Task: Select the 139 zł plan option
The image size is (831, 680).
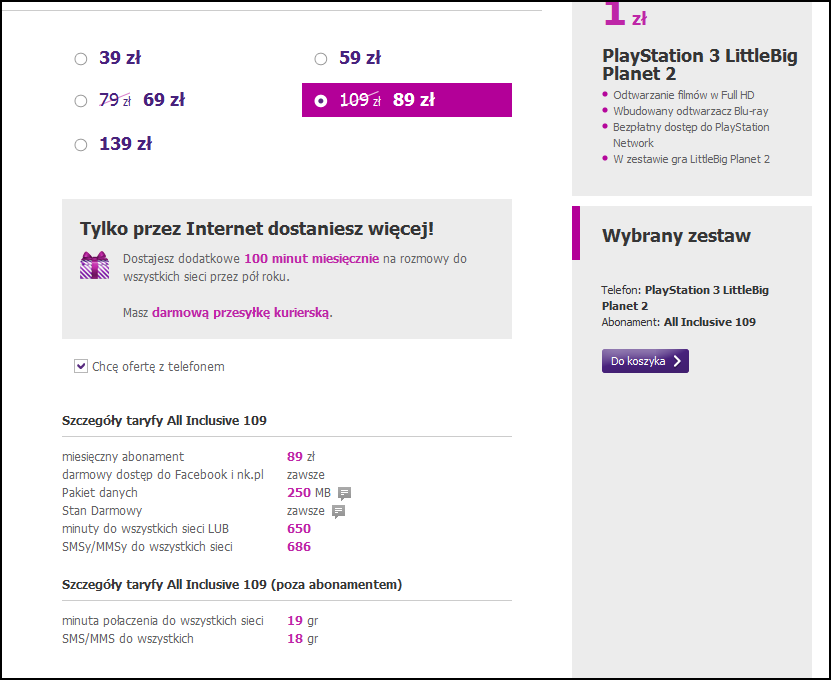Action: (x=81, y=144)
